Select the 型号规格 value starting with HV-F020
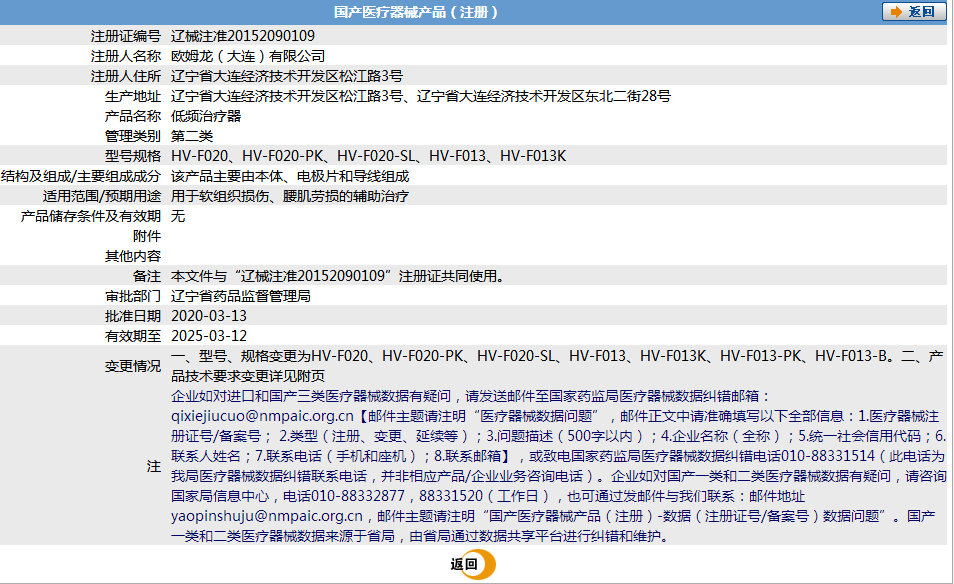This screenshot has width=954, height=584. [369, 156]
